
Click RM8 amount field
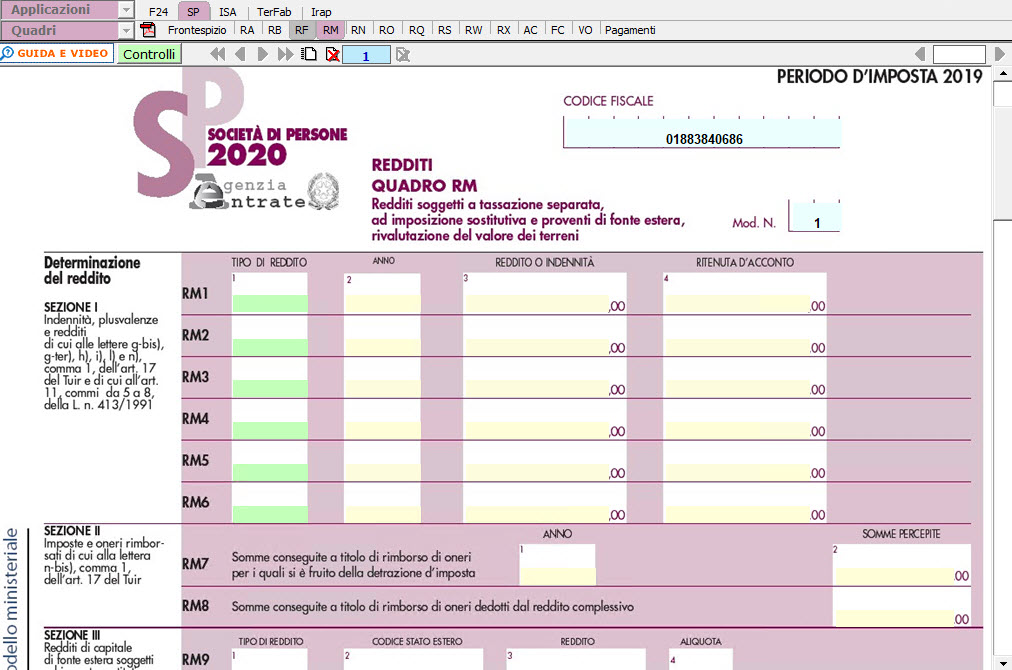point(895,618)
